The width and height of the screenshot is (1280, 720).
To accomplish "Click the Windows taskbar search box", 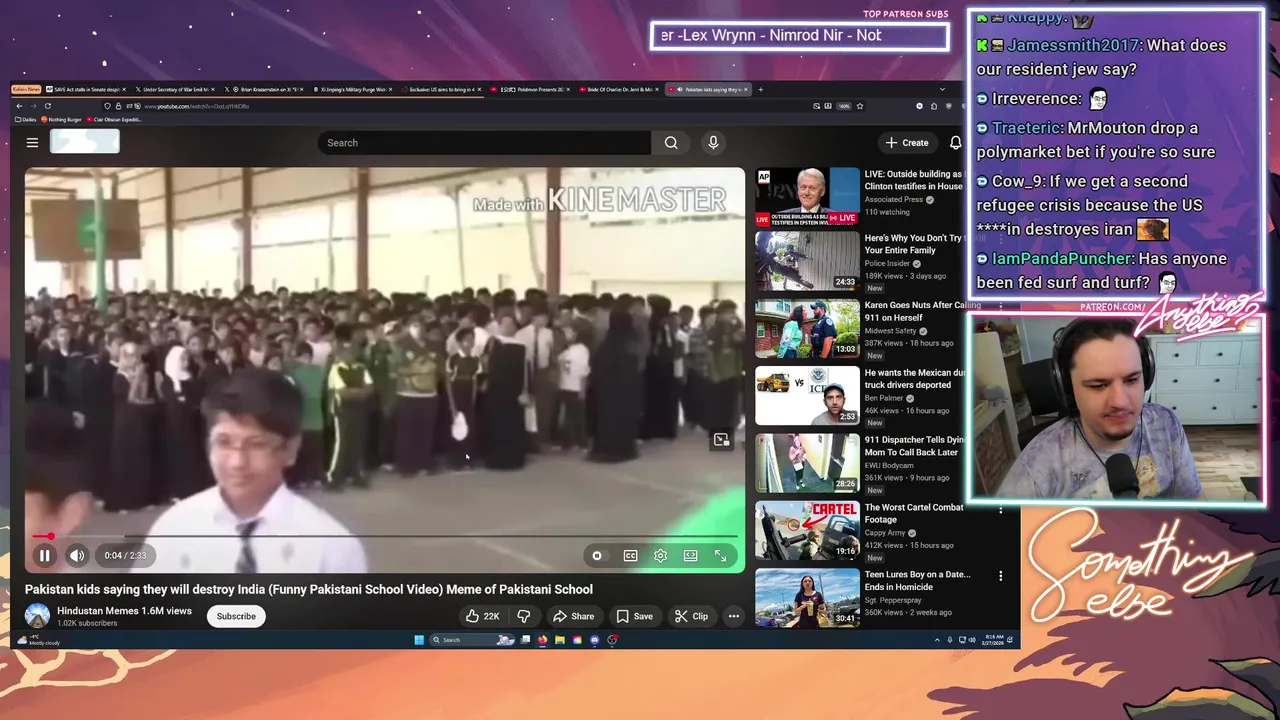I will point(473,640).
